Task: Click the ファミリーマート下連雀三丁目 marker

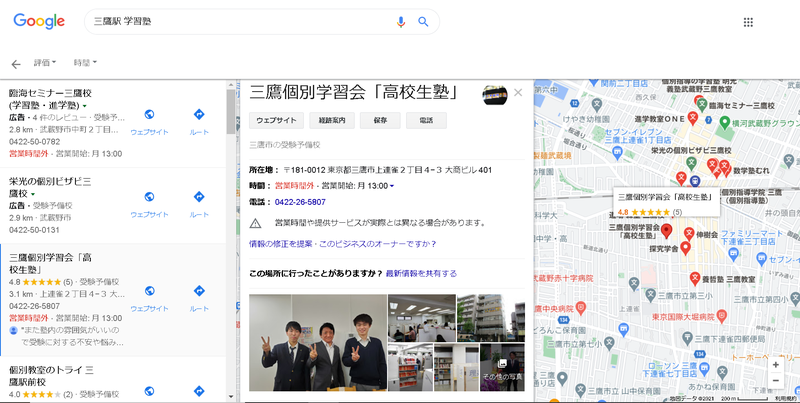Action: pos(733,253)
